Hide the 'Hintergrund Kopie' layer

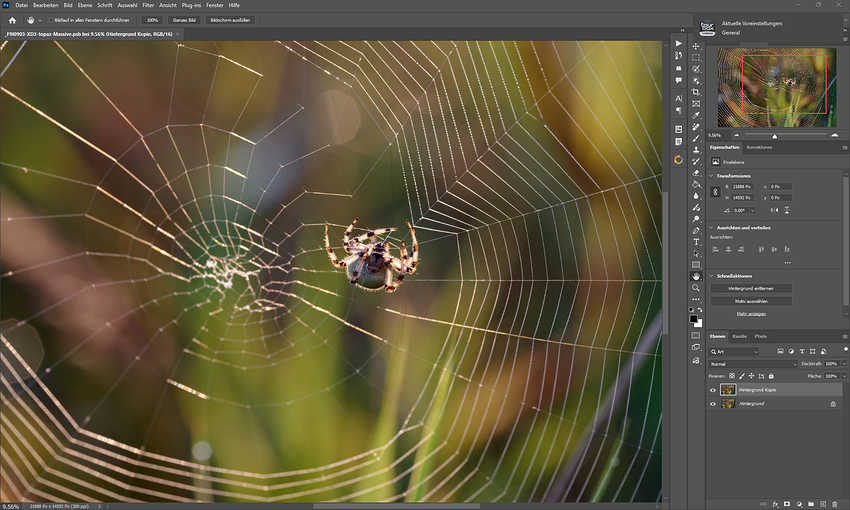[x=713, y=389]
